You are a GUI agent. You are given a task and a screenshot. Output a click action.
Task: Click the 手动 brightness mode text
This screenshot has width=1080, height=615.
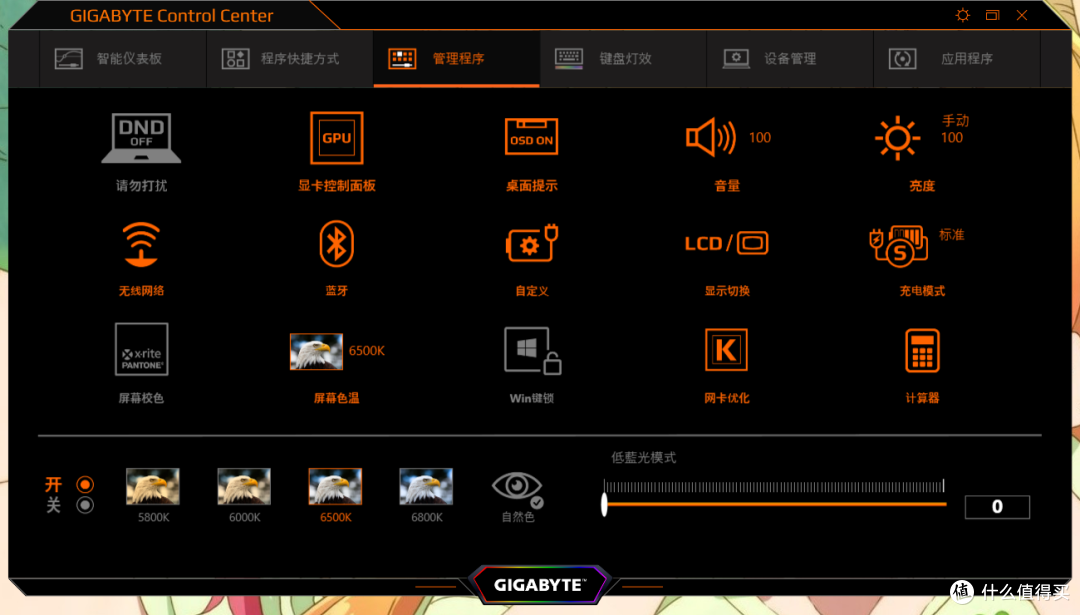[955, 121]
